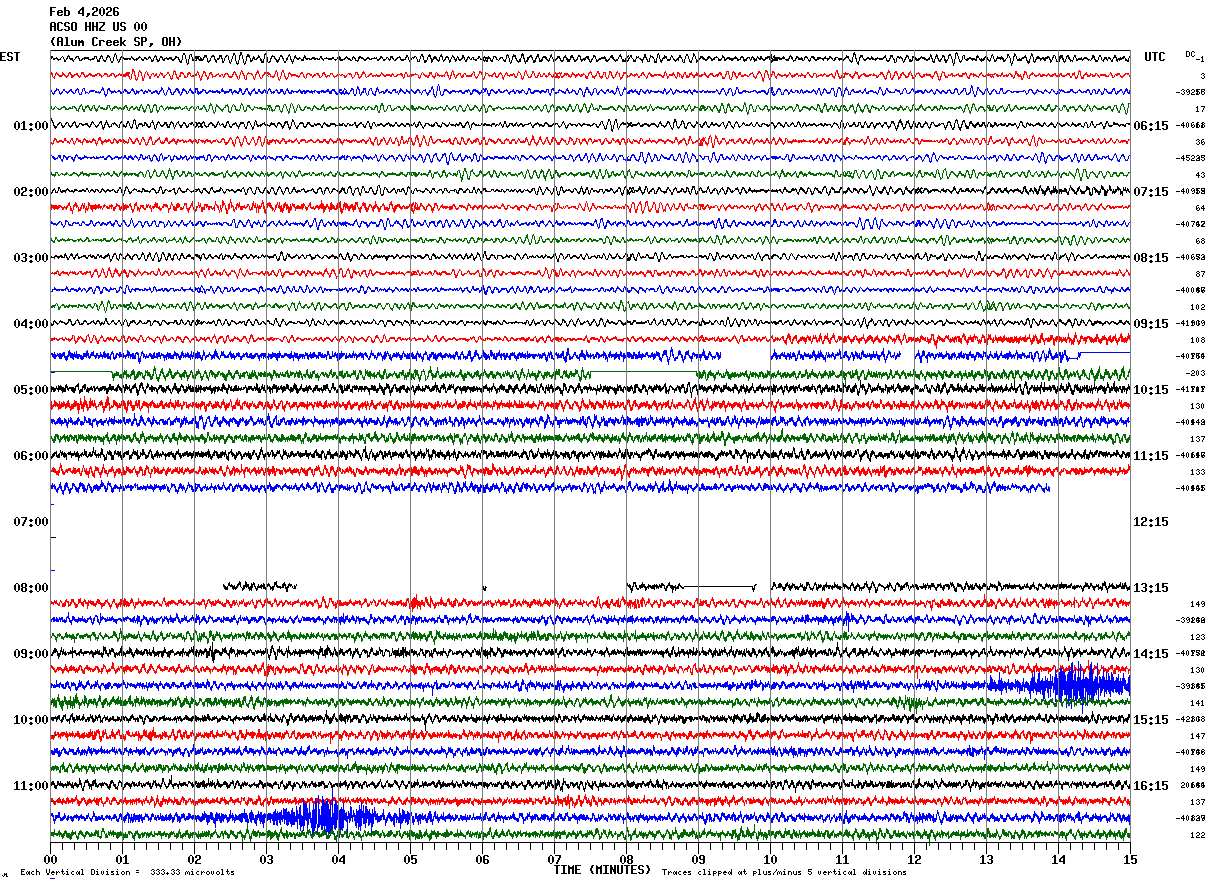The image size is (1210, 886).
Task: Select the 08:00 EST hour label
Action: pos(30,588)
